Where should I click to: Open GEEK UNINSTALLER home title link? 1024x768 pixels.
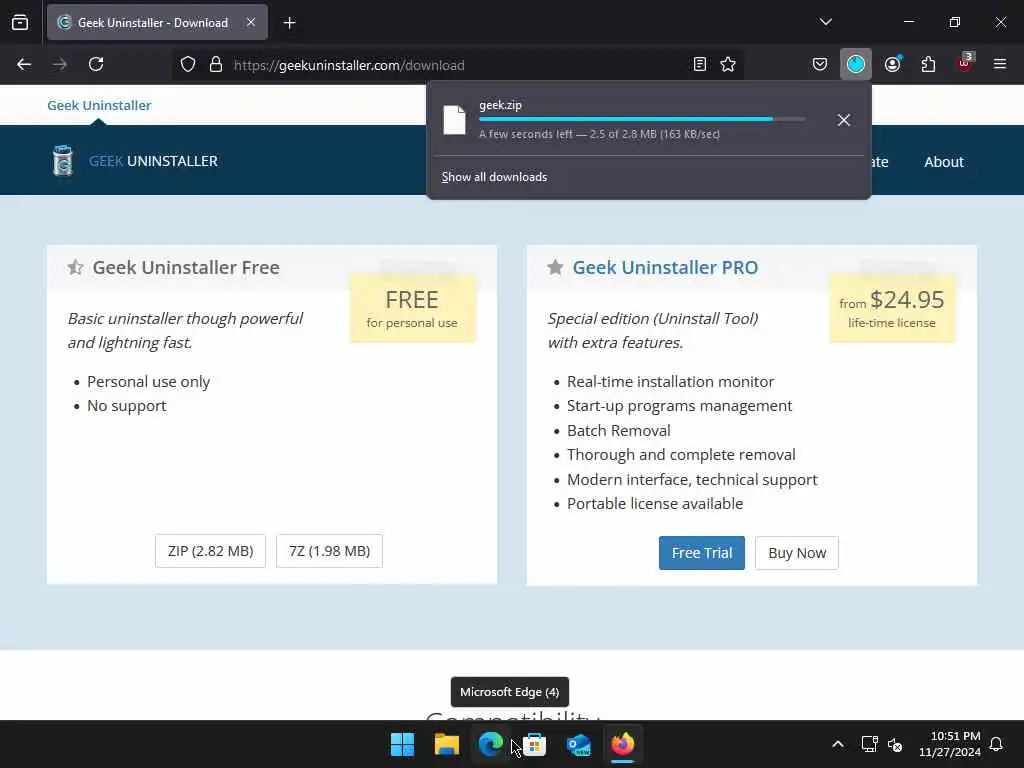(x=153, y=161)
